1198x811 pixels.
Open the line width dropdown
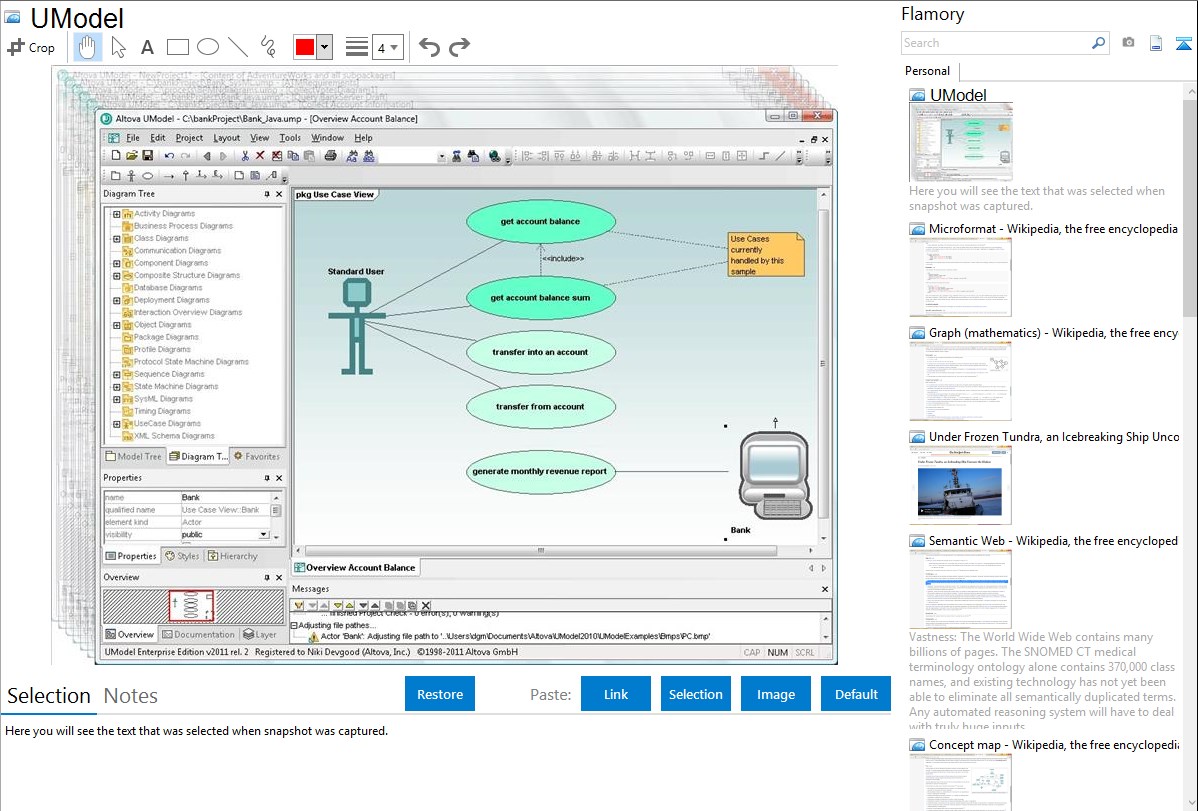click(x=387, y=47)
